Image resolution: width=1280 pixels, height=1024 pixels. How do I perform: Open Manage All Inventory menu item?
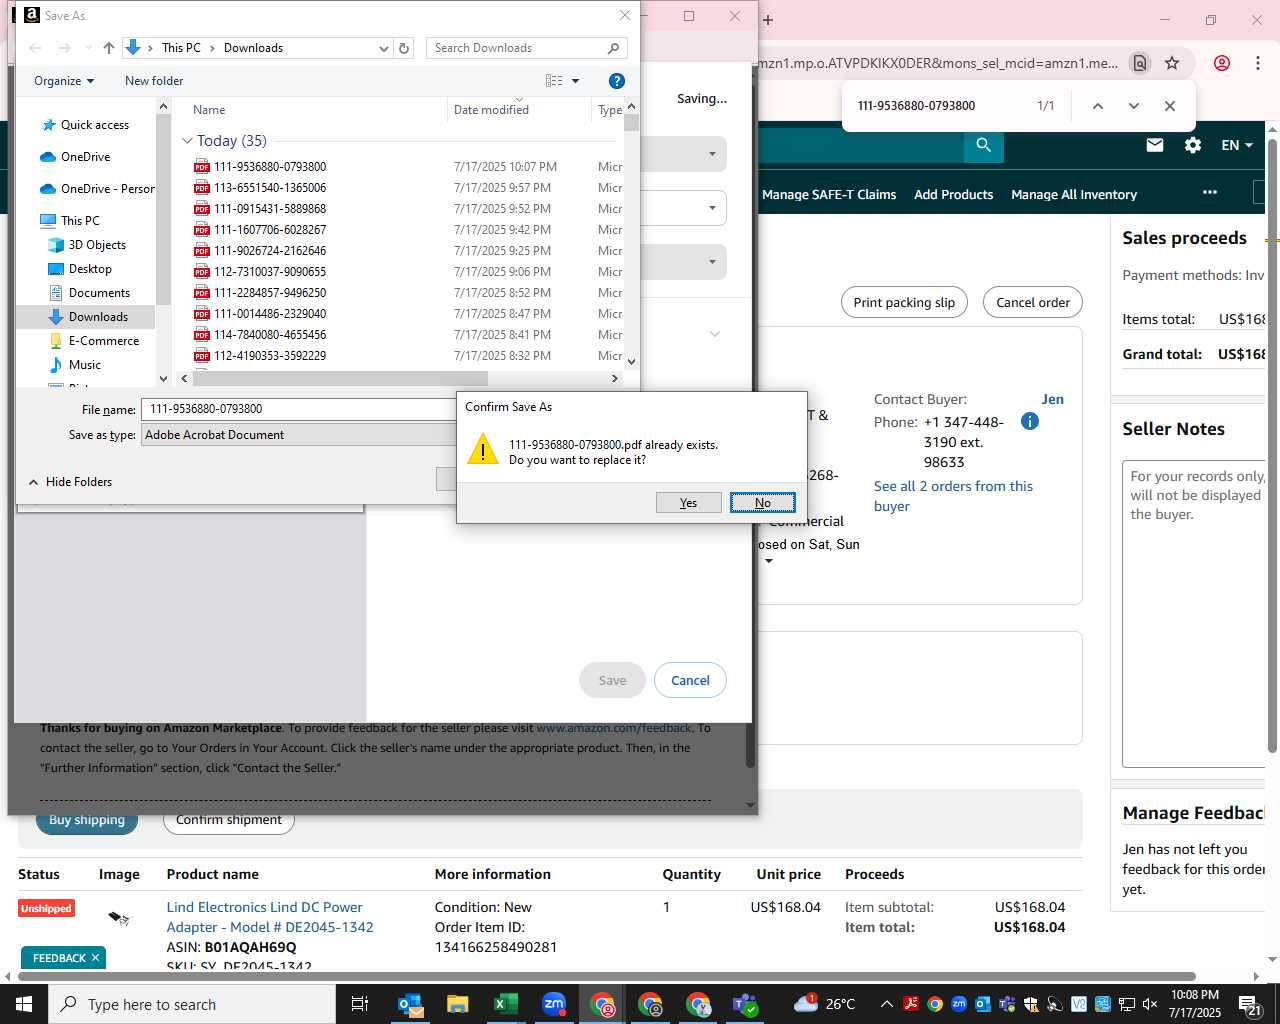(1074, 195)
